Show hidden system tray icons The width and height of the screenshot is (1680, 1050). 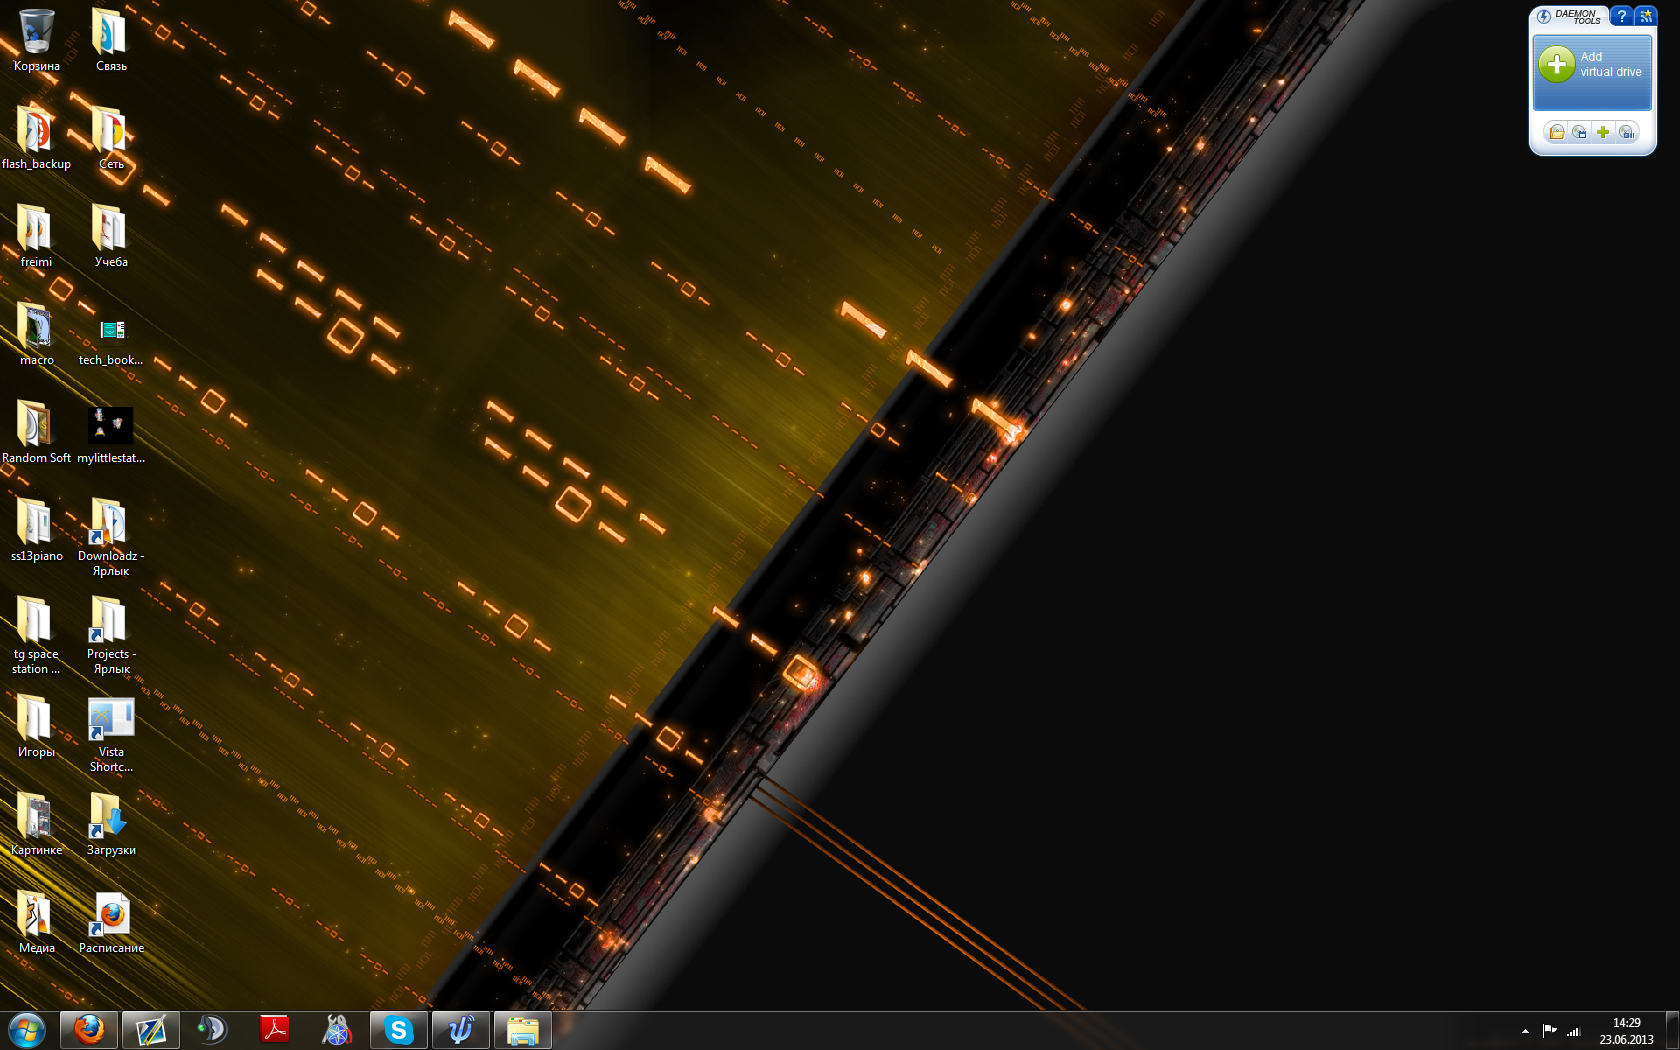coord(1525,1031)
